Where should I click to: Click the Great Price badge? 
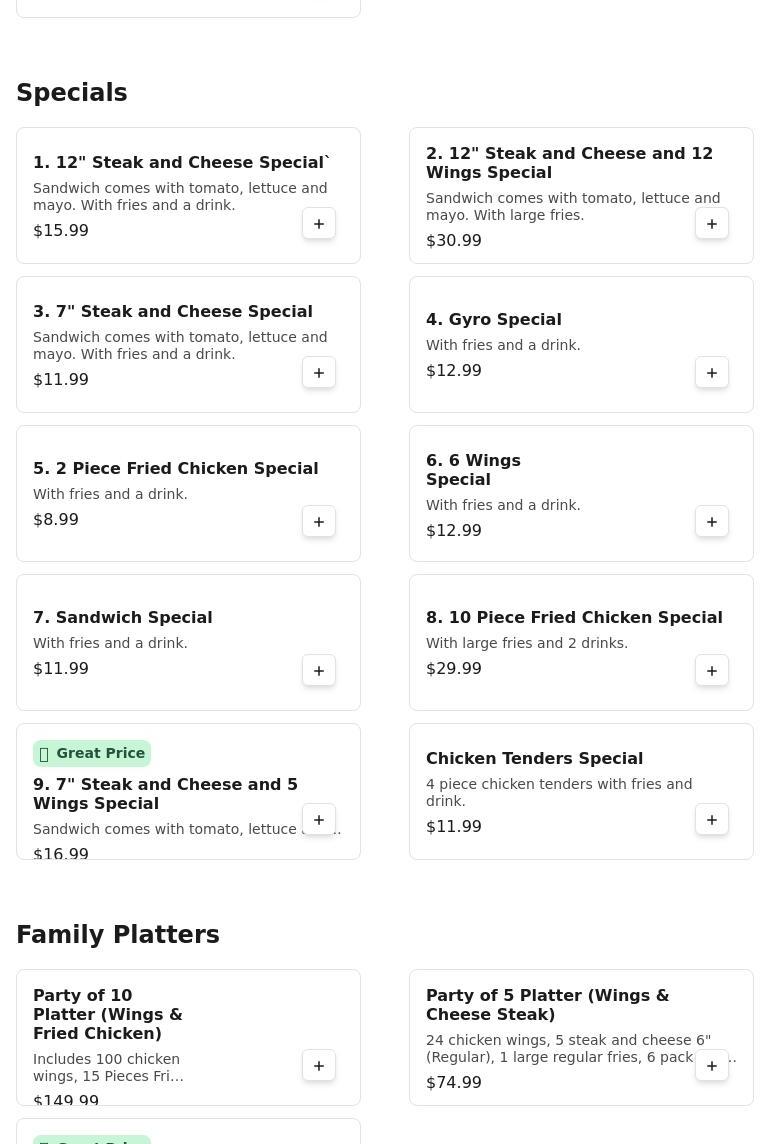pos(92,753)
